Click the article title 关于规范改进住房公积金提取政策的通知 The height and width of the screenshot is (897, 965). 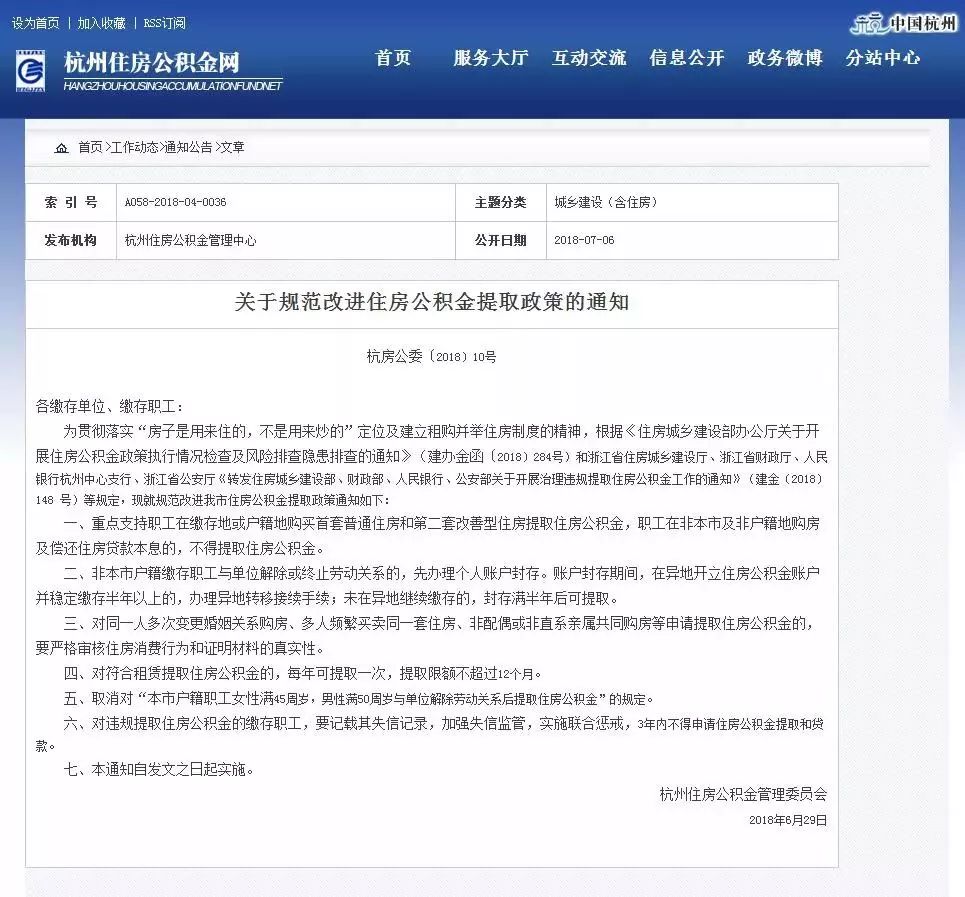431,302
